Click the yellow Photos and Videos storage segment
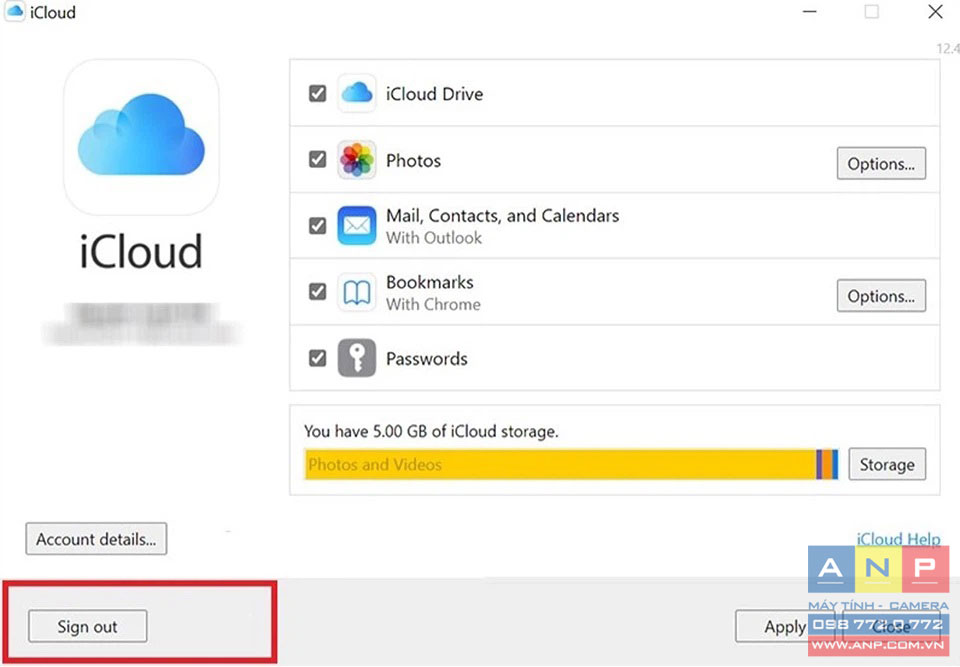 tap(560, 464)
